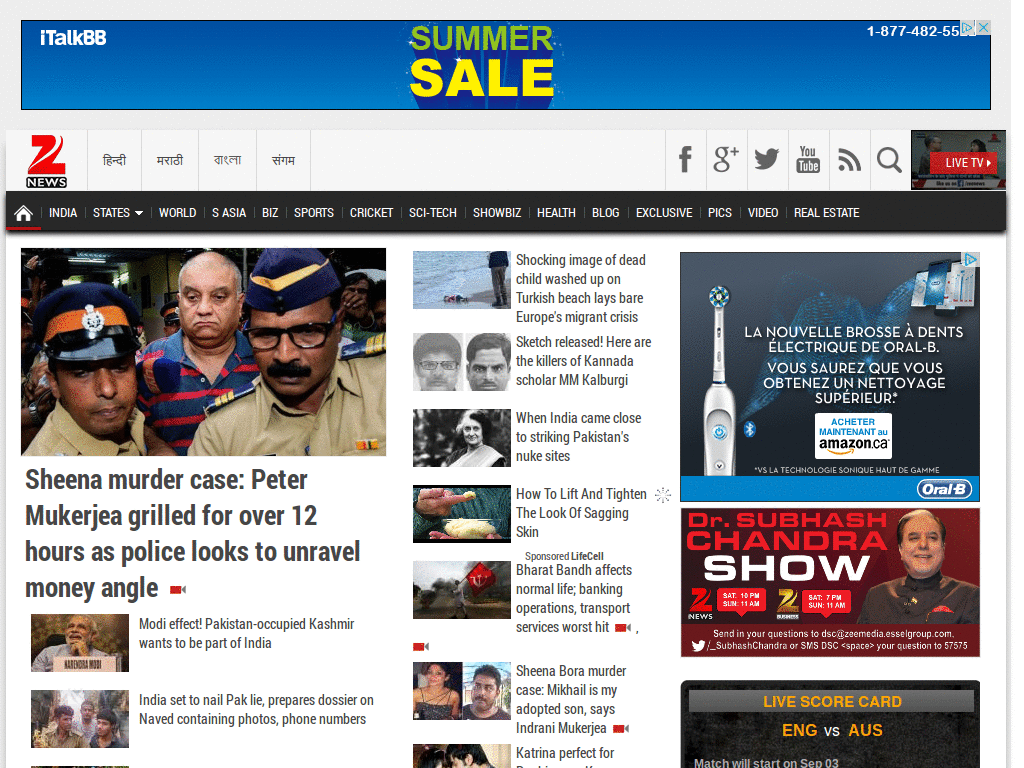The image size is (1024, 768).
Task: Click the iTalkBB Summer Sale banner
Action: [x=505, y=65]
